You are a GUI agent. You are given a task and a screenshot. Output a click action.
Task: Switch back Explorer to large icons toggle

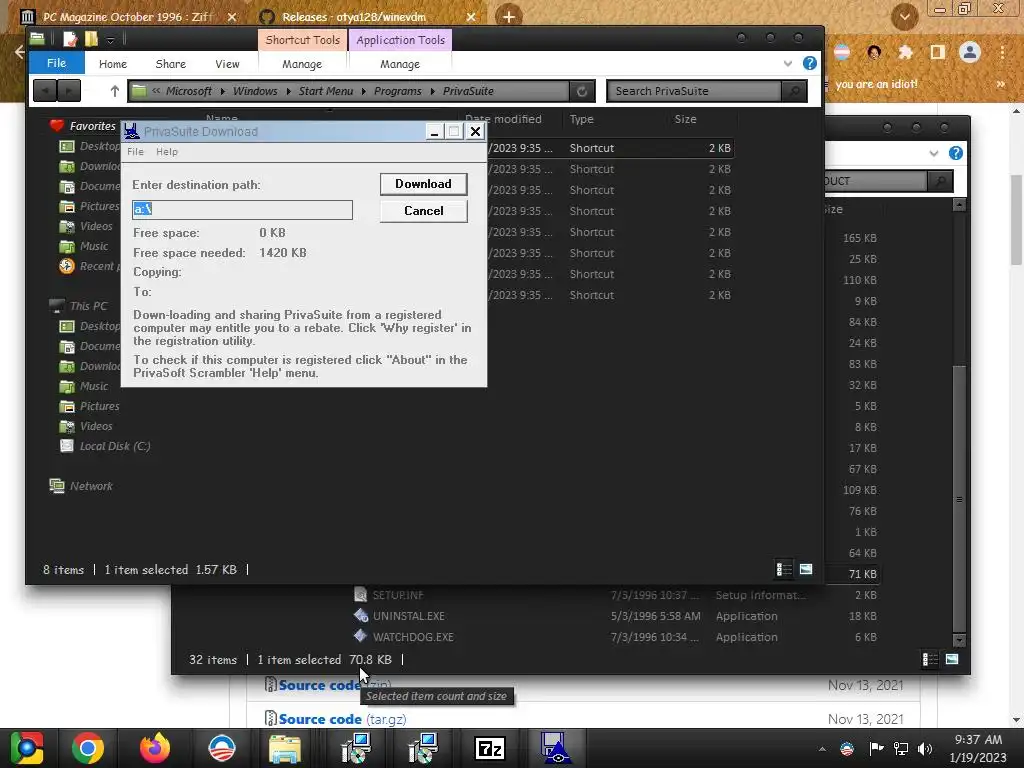(952, 660)
